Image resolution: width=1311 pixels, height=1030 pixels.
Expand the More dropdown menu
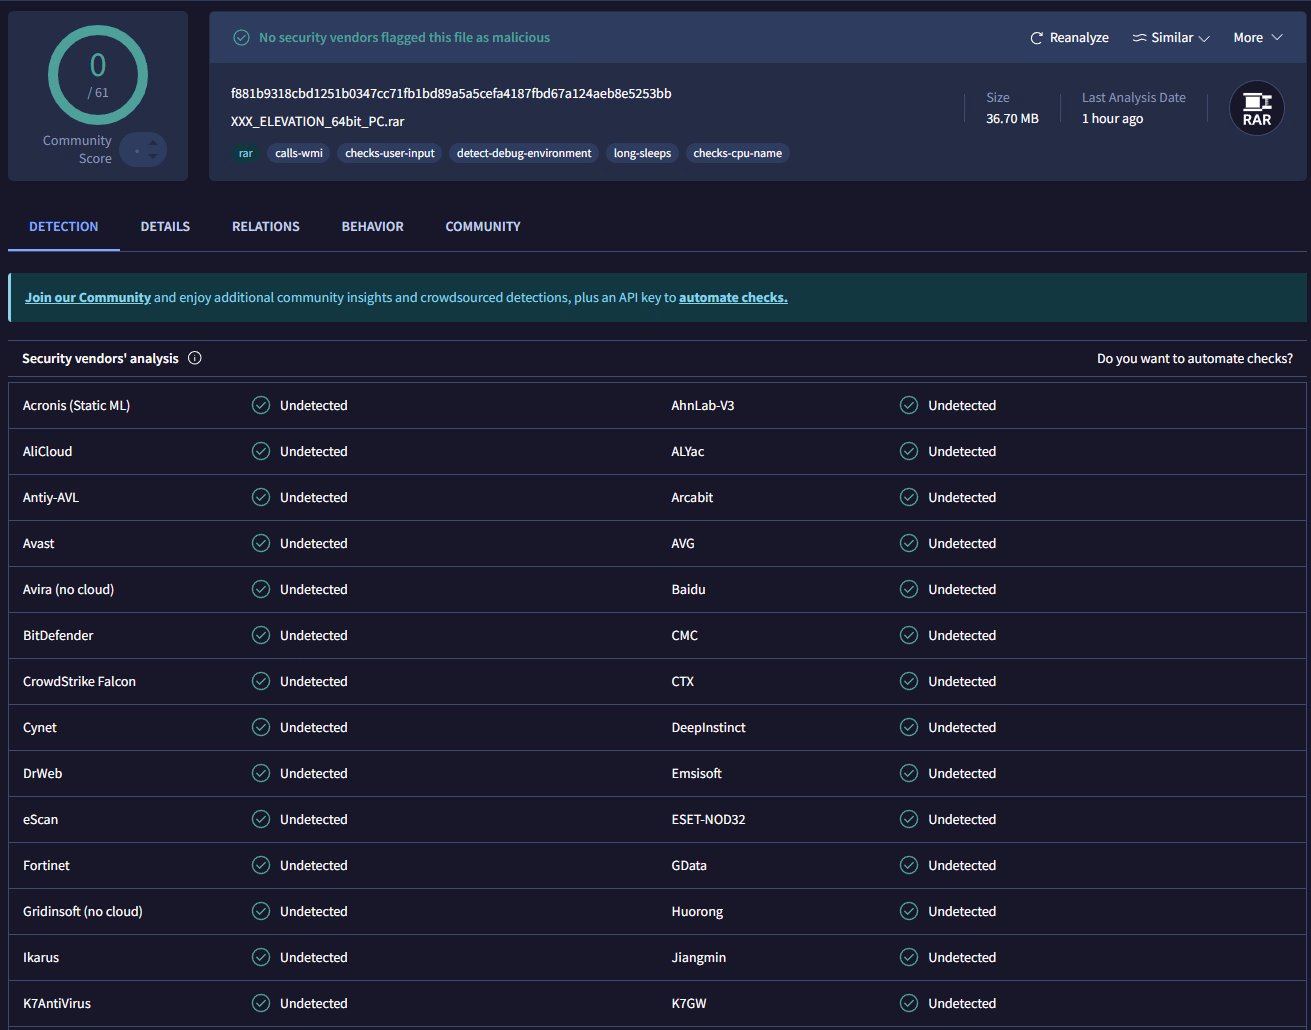[1258, 38]
